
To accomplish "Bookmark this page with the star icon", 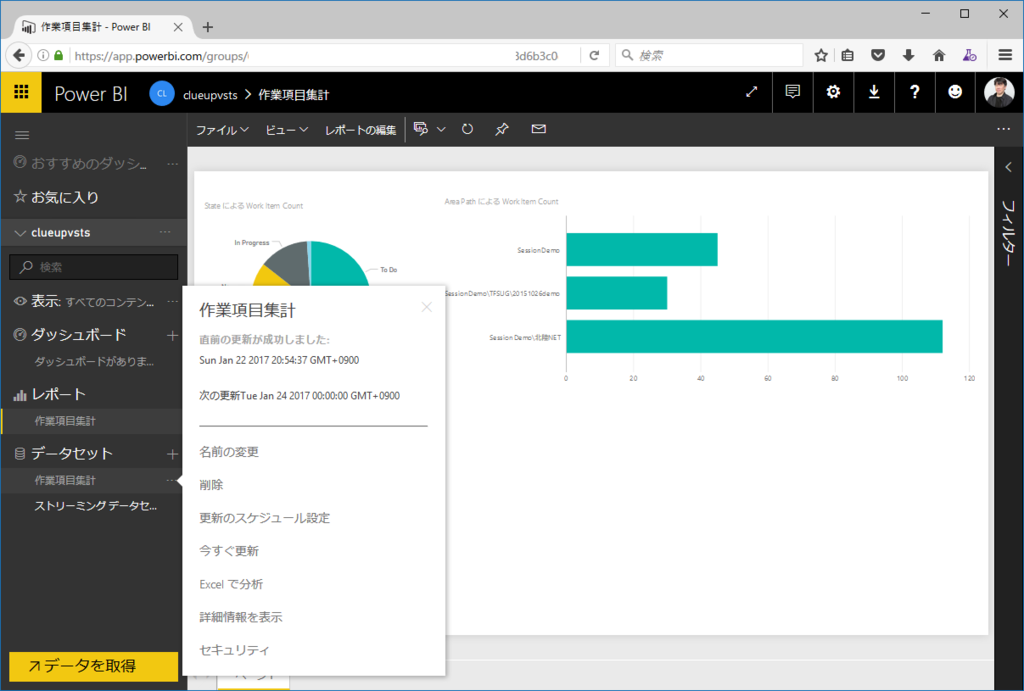I will (821, 56).
